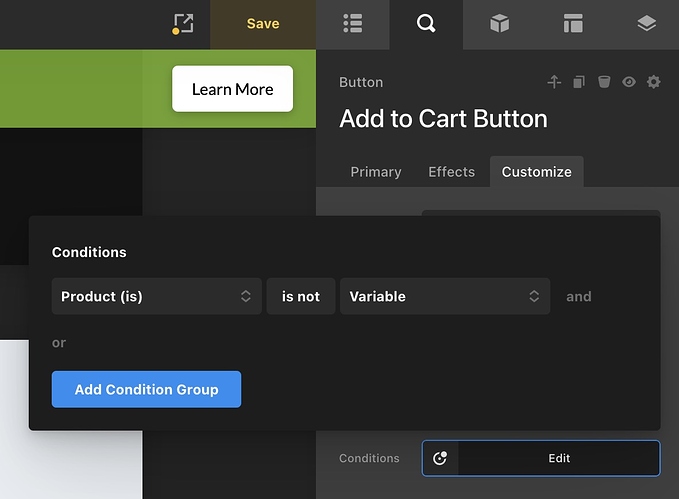Switch to the Effects tab
The image size is (679, 499).
[451, 172]
